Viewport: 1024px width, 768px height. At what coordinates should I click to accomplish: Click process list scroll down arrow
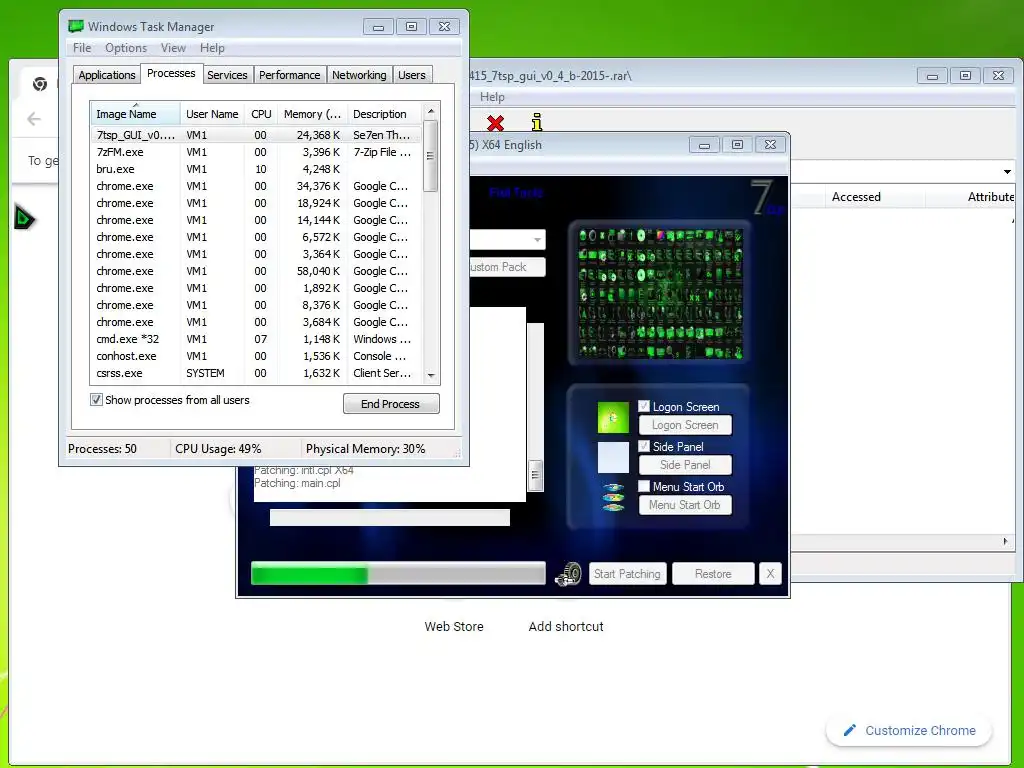pyautogui.click(x=431, y=376)
